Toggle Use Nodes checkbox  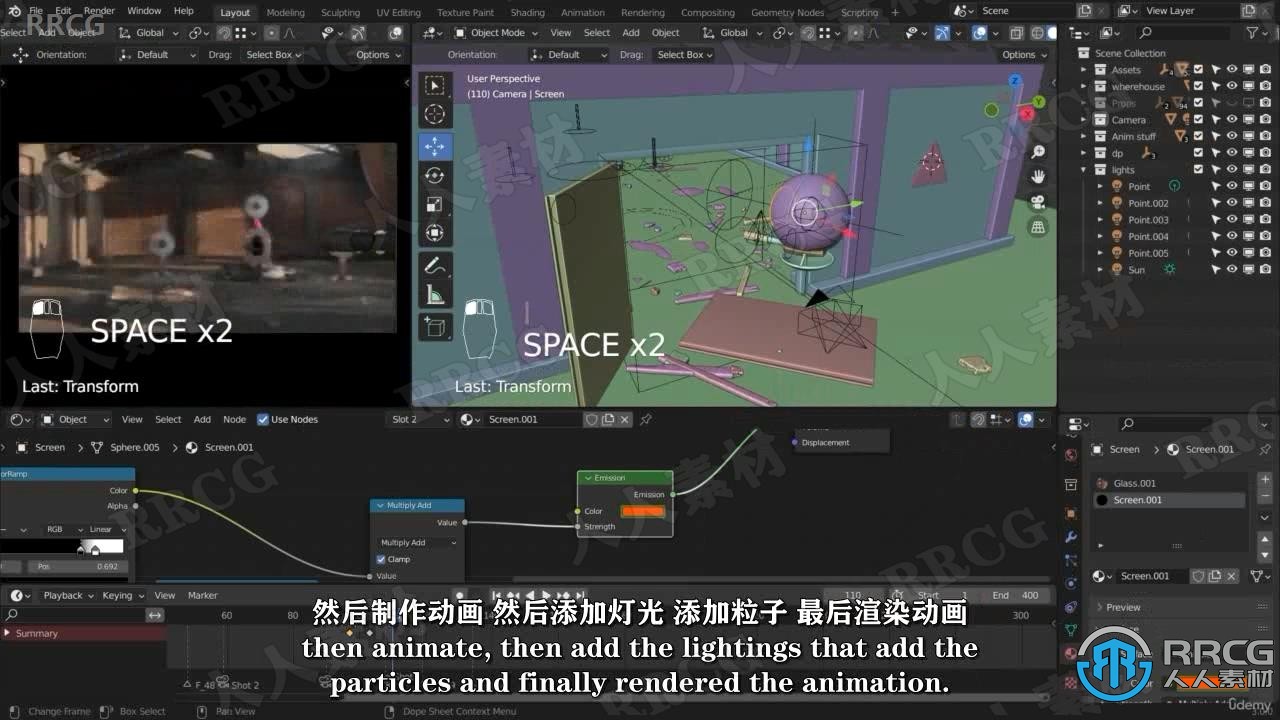coord(263,419)
